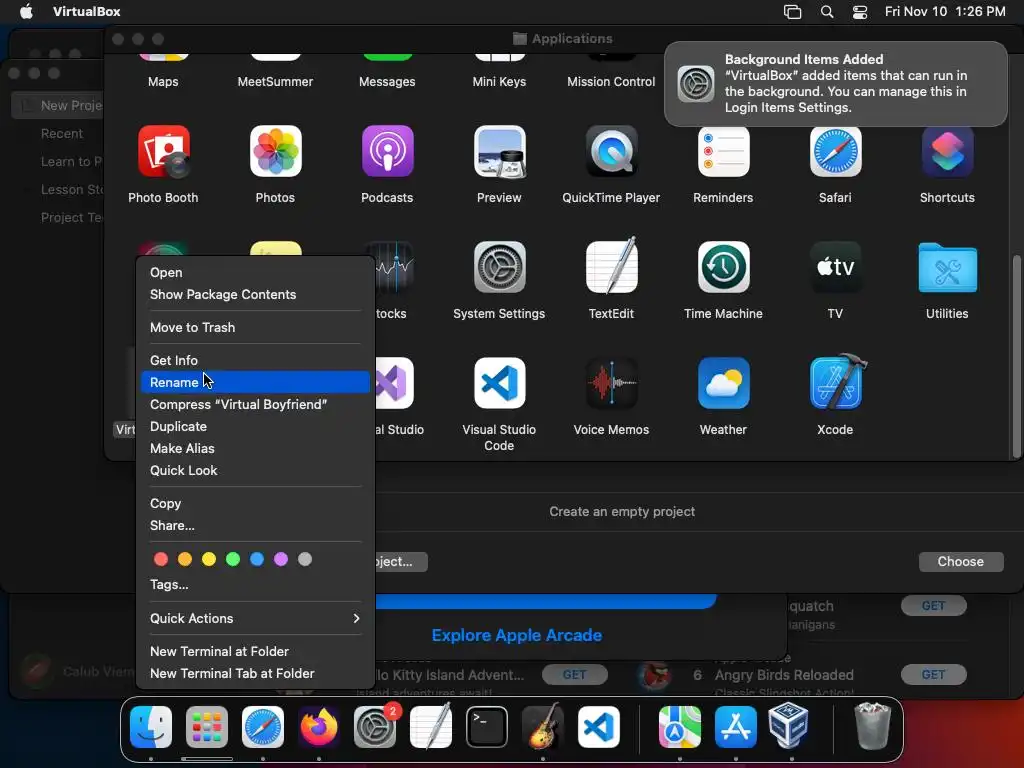1024x768 pixels.
Task: Apply the green tag color
Action: click(x=233, y=559)
